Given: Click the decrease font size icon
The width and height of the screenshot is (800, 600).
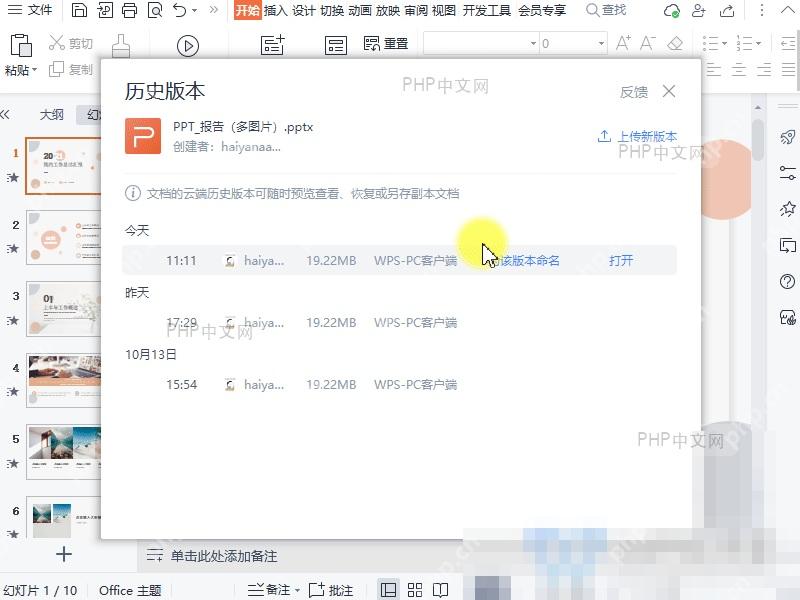Looking at the screenshot, I should [x=648, y=43].
